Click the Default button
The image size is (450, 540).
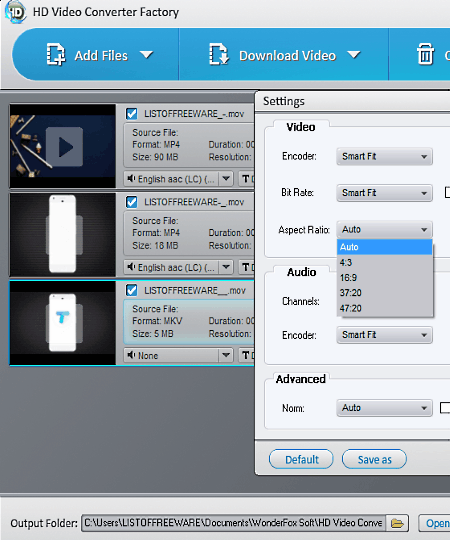pyautogui.click(x=301, y=459)
